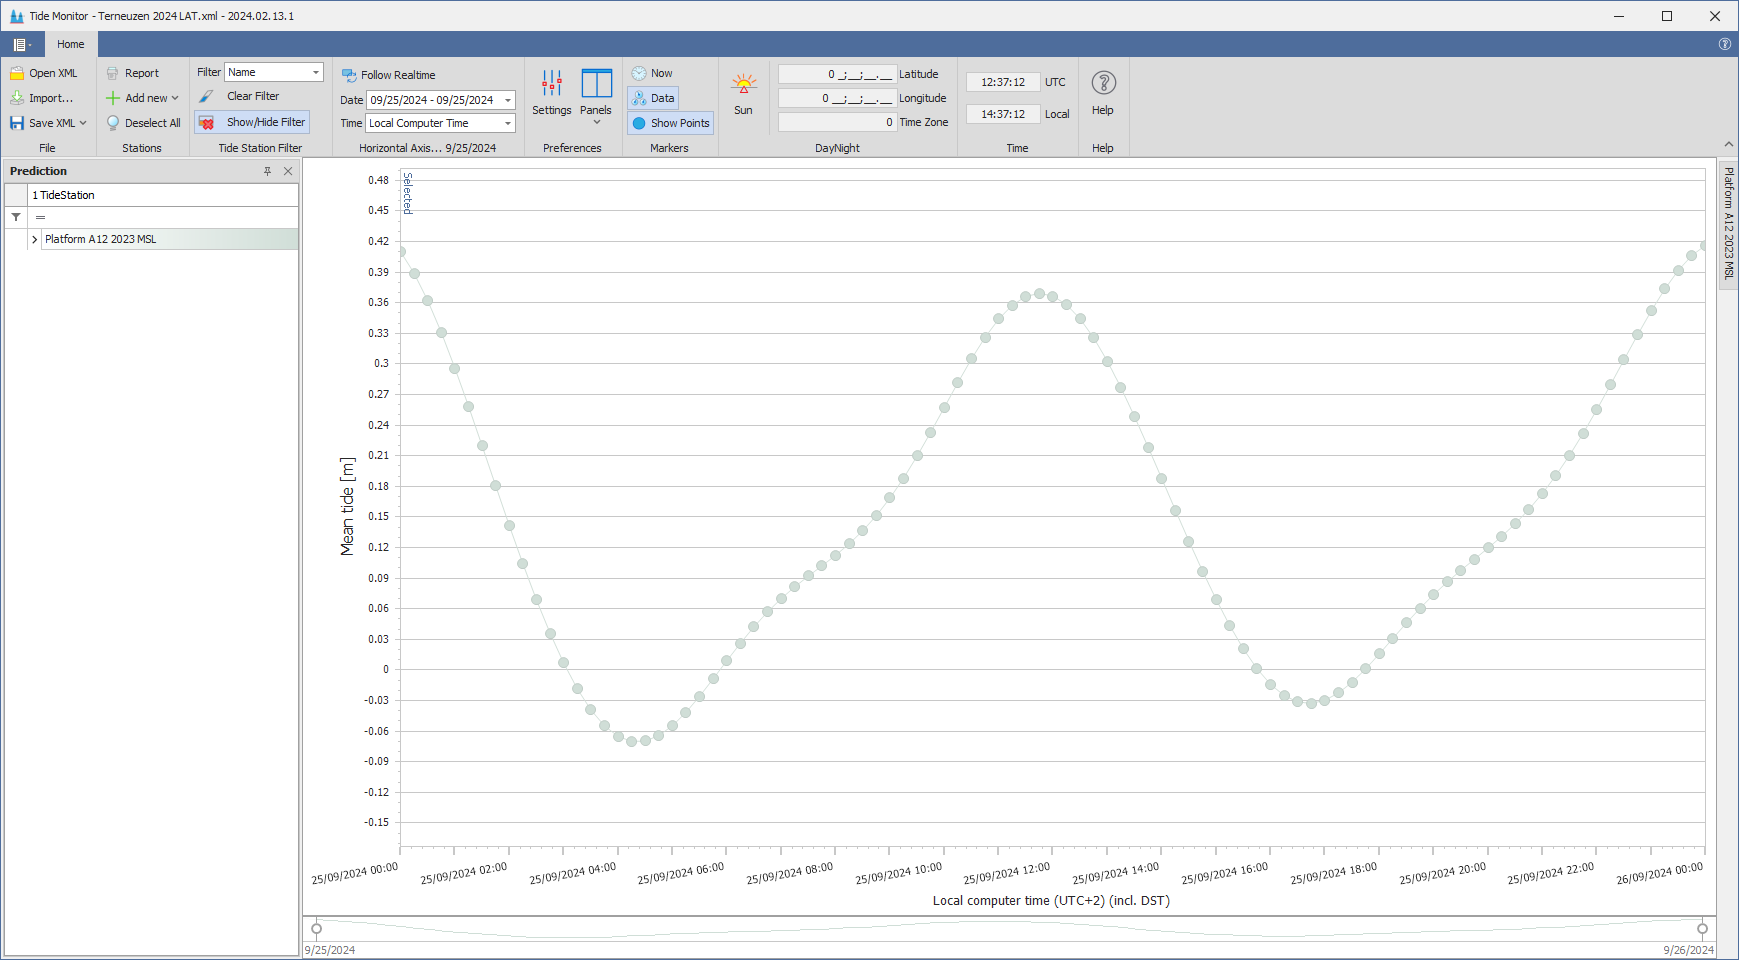Click the Latitude input field
Image resolution: width=1739 pixels, height=960 pixels.
pos(836,74)
